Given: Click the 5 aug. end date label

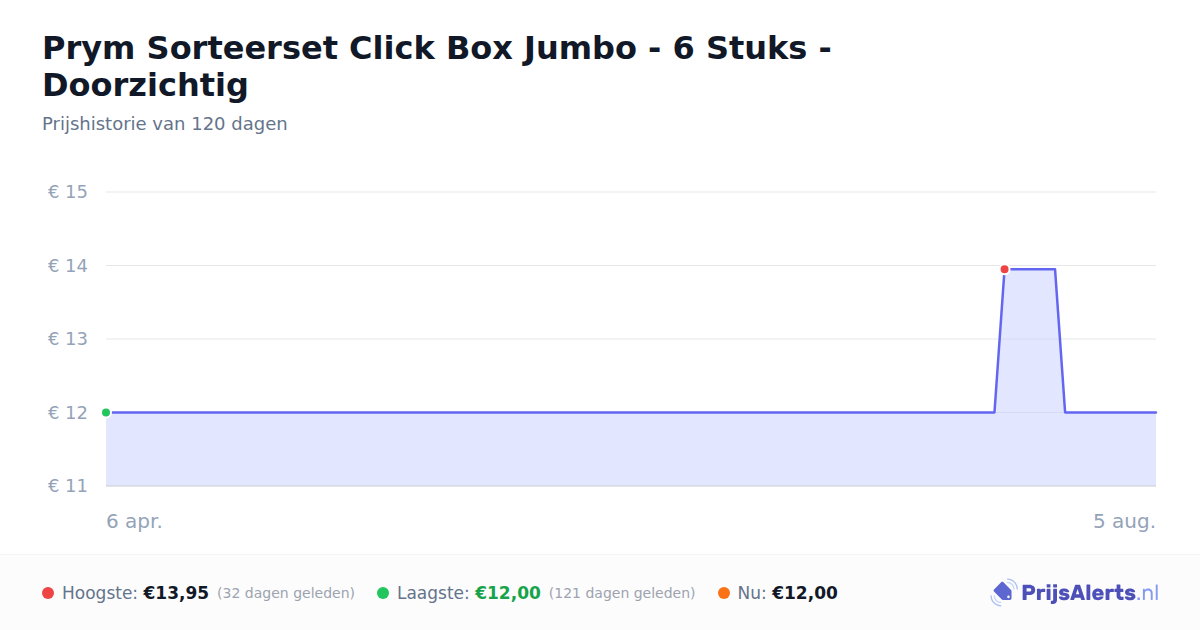Looking at the screenshot, I should [1124, 521].
